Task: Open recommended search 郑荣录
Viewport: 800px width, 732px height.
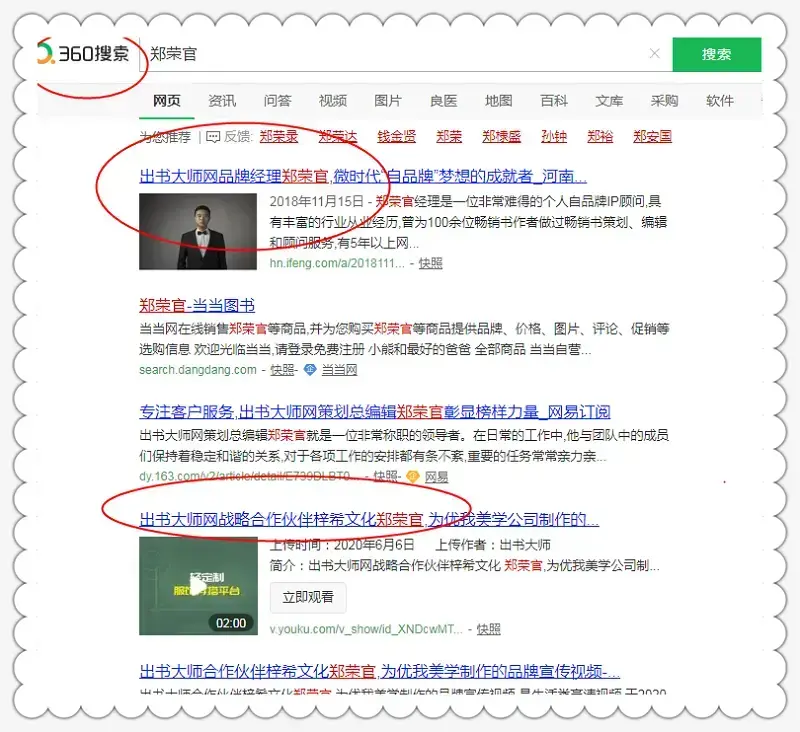Action: (279, 137)
